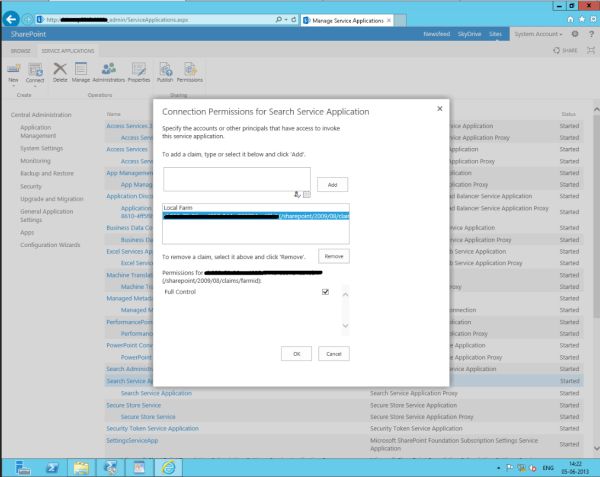The image size is (600, 477).
Task: Click the Remove button in dialog
Action: point(334,256)
